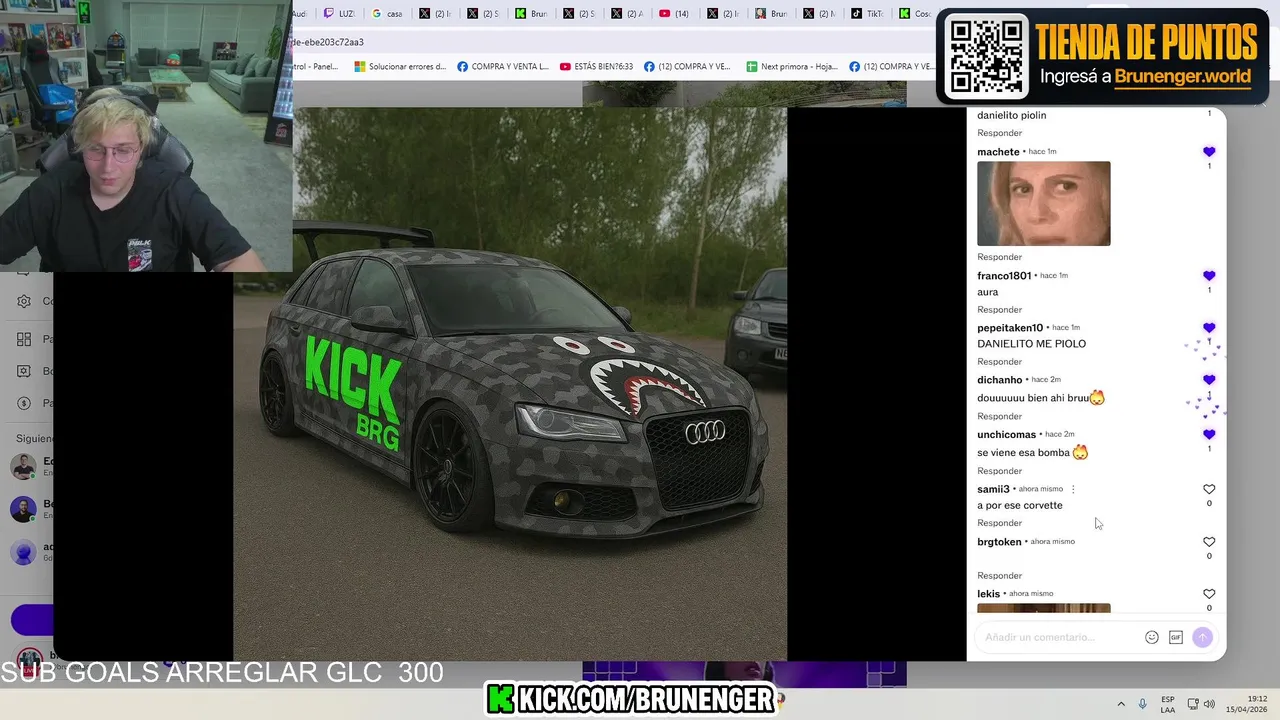This screenshot has width=1280, height=720.
Task: Like brgtoken's comment with the heart icon
Action: [1209, 542]
